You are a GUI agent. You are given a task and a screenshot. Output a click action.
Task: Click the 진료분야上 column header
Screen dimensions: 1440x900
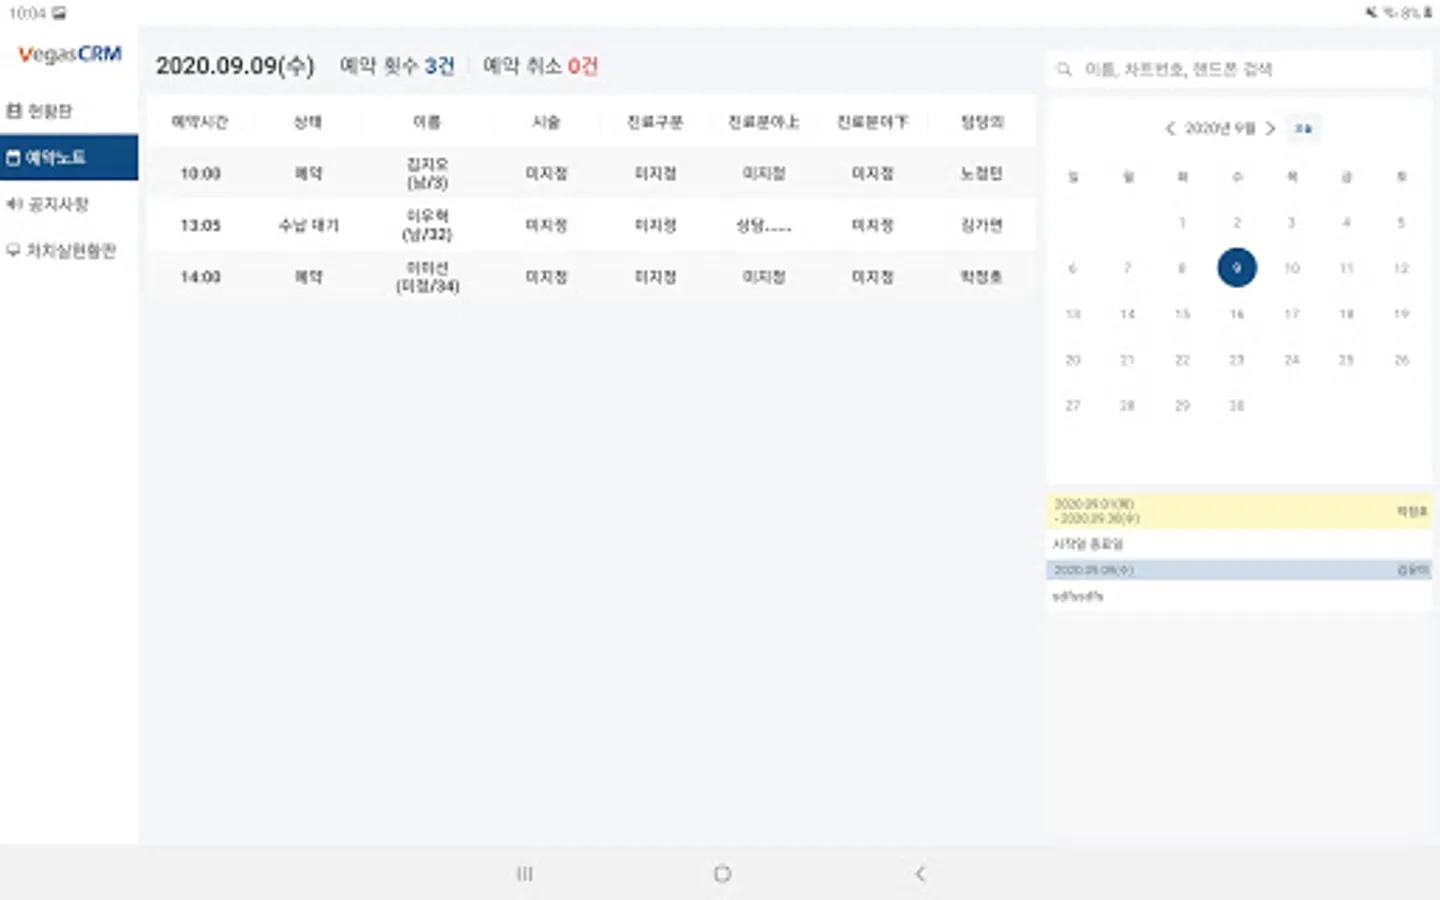click(764, 122)
